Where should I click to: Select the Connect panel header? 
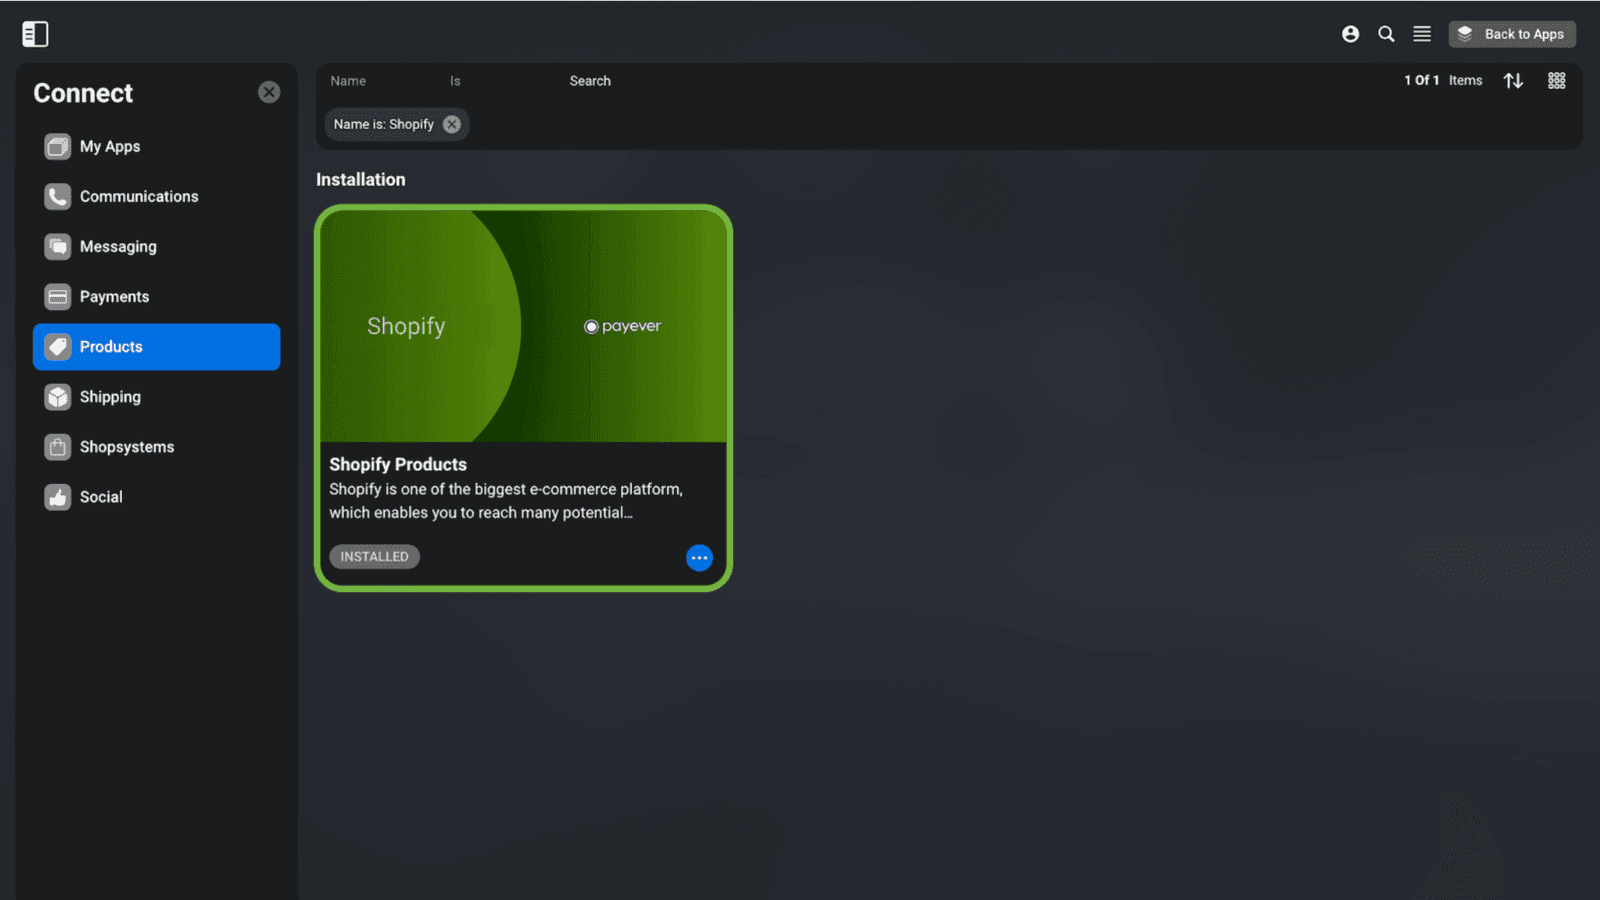(x=83, y=93)
